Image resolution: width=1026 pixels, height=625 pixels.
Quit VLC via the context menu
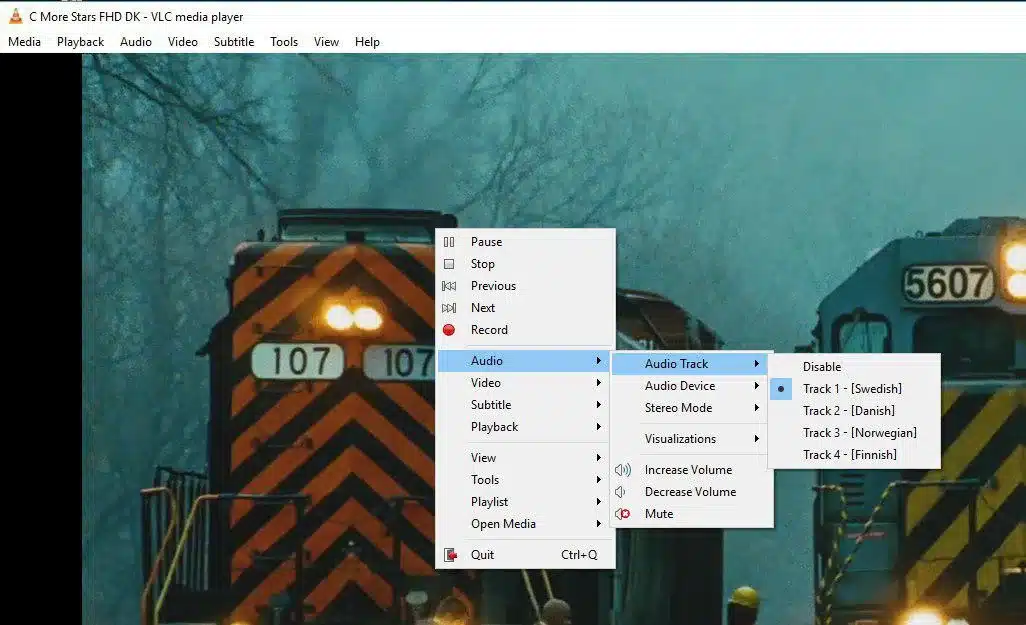click(482, 554)
